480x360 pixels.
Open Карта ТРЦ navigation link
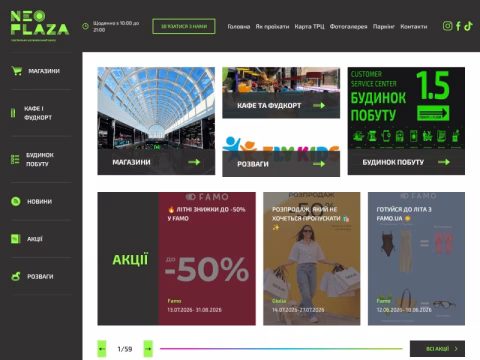[309, 26]
